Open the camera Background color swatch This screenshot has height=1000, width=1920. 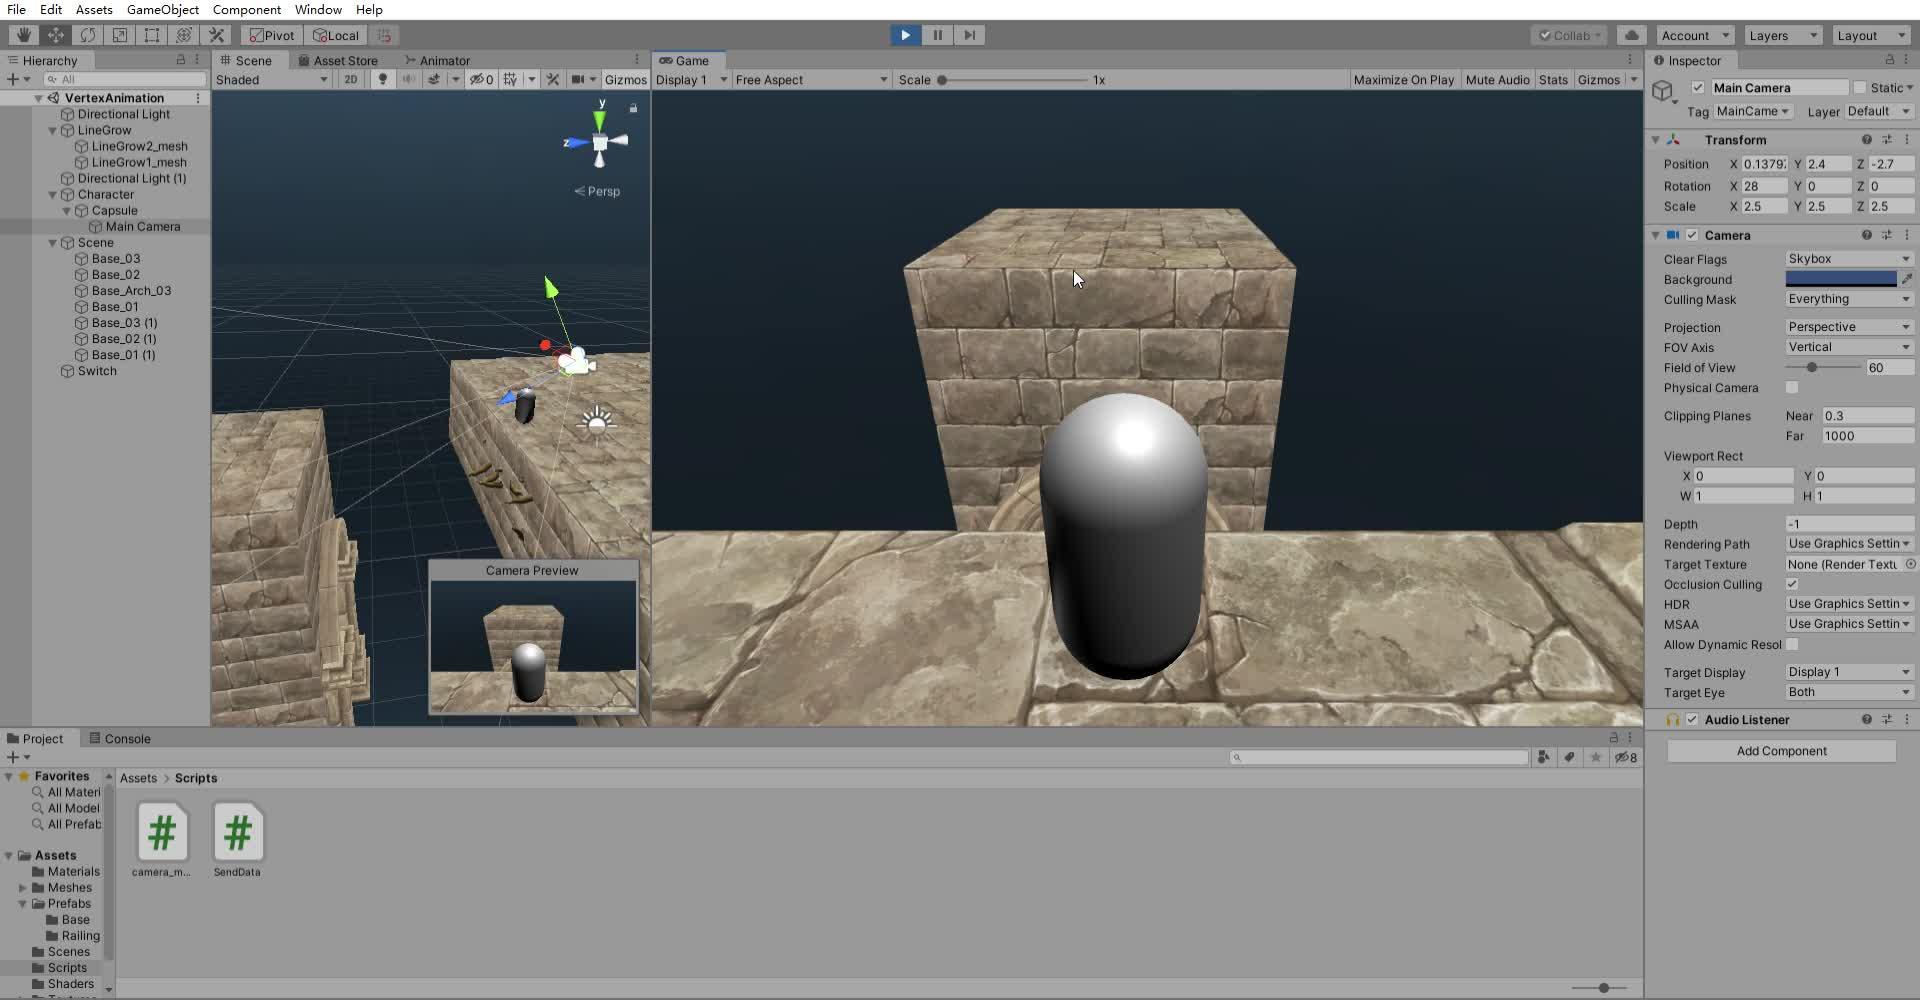point(1840,279)
